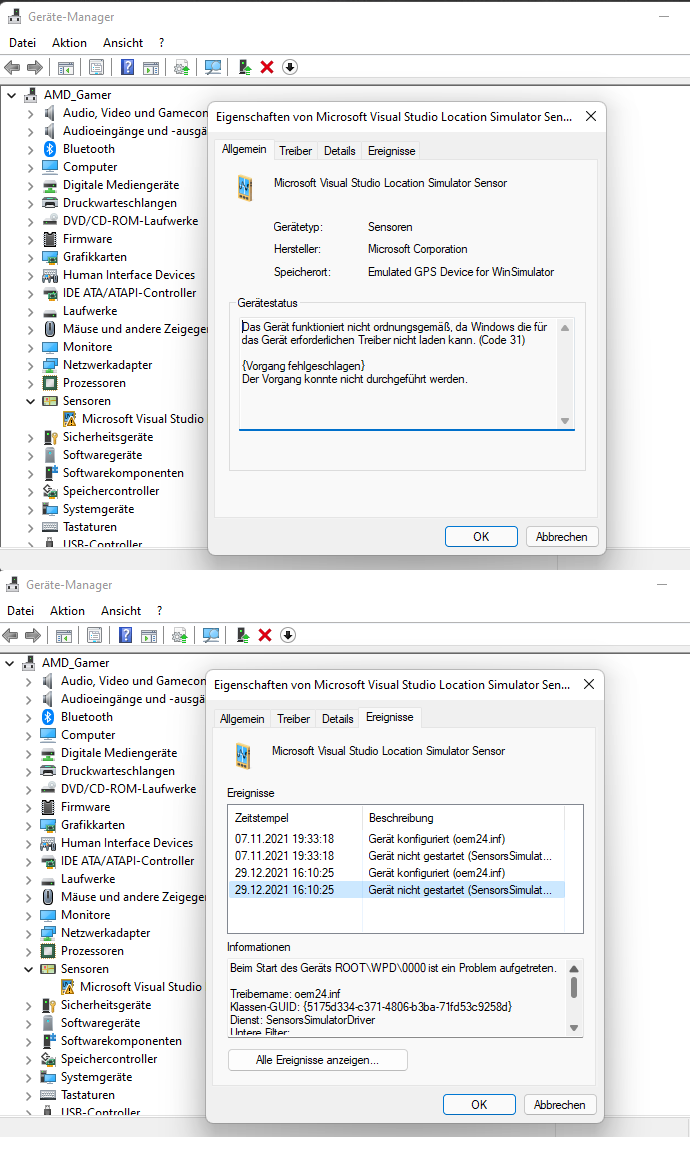
Task: Collapse the Sensoren node in the upper window
Action: click(30, 401)
